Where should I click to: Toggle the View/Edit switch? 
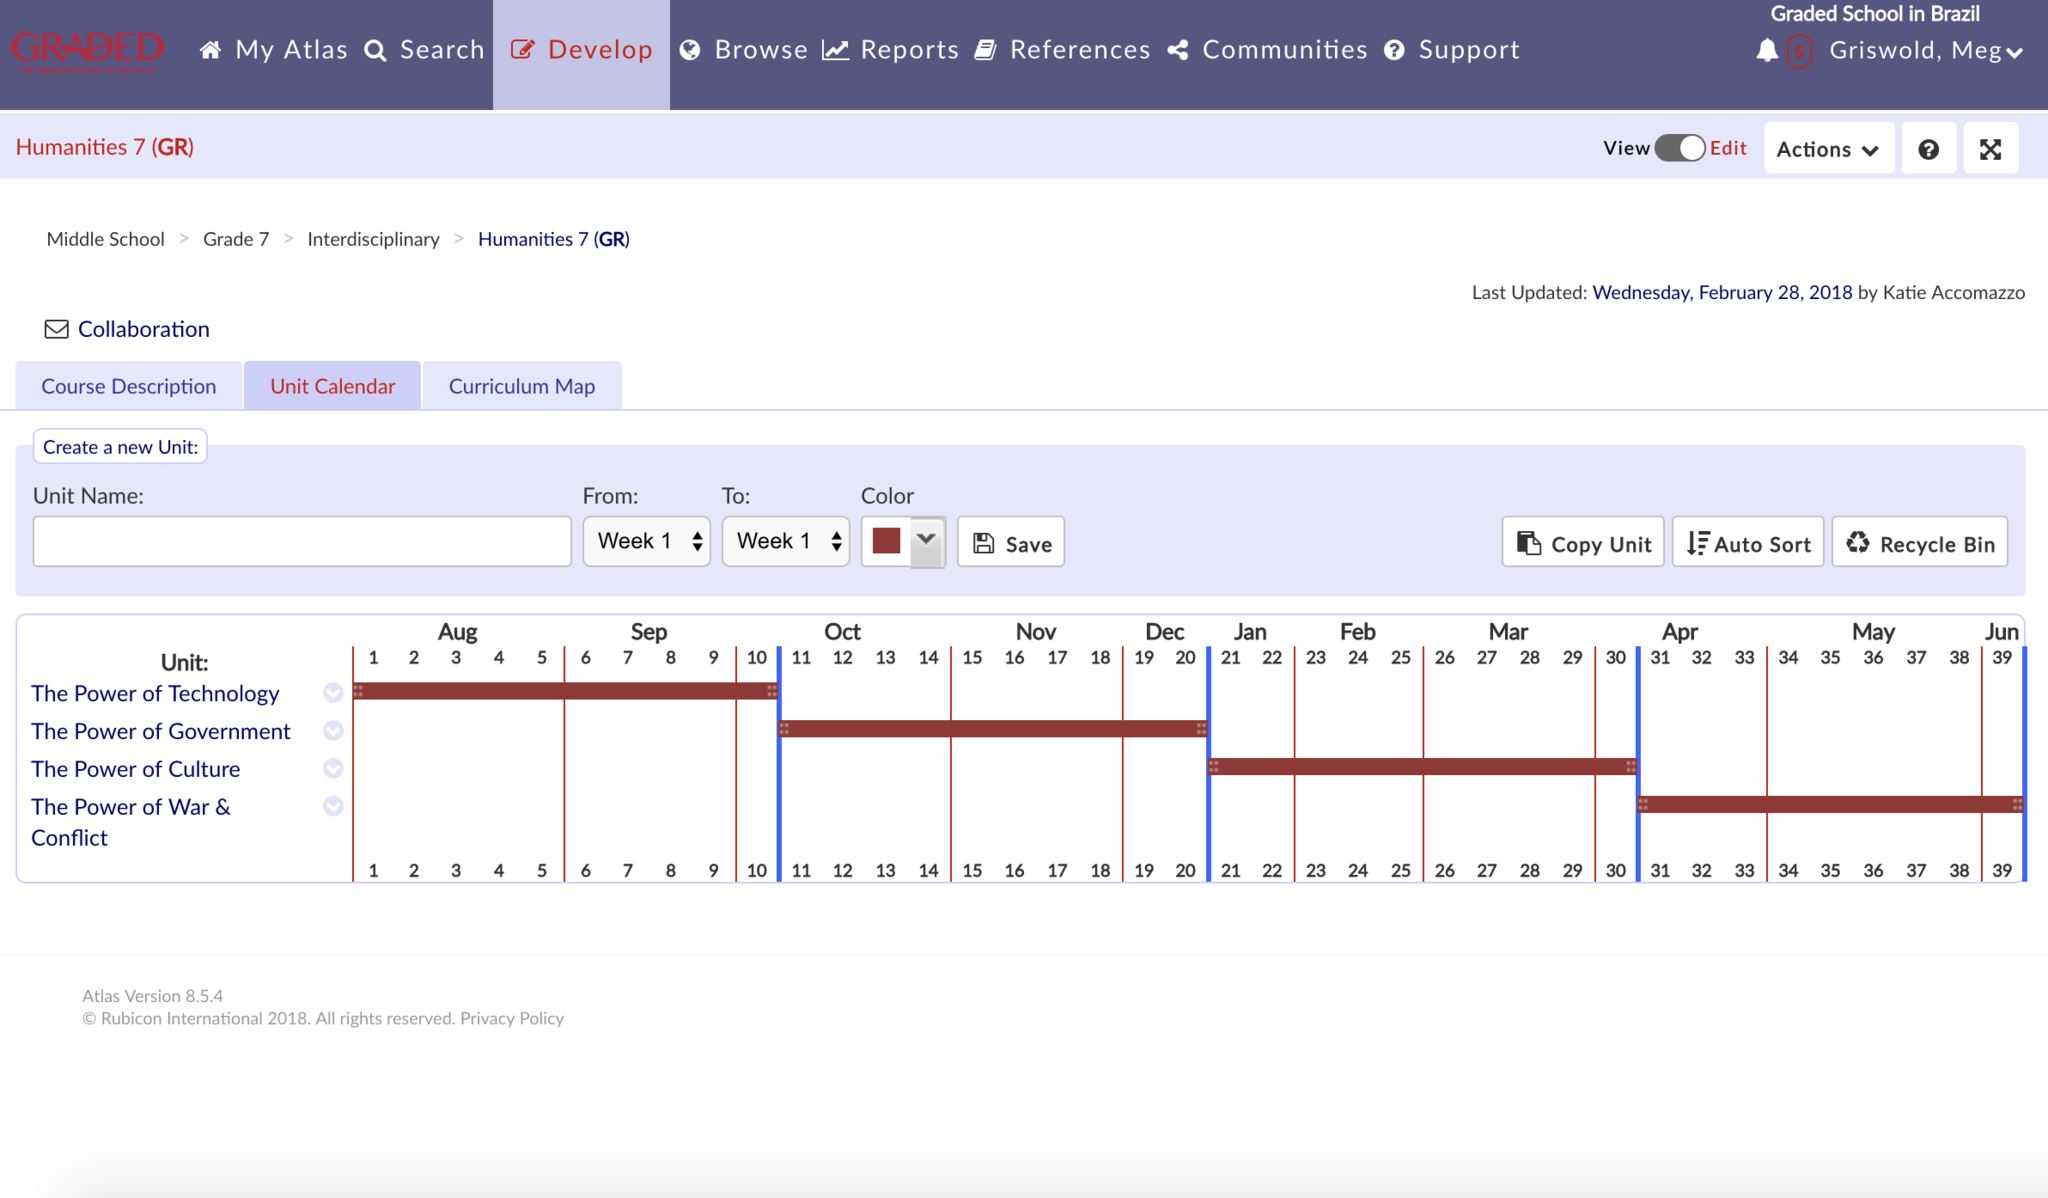coord(1680,148)
